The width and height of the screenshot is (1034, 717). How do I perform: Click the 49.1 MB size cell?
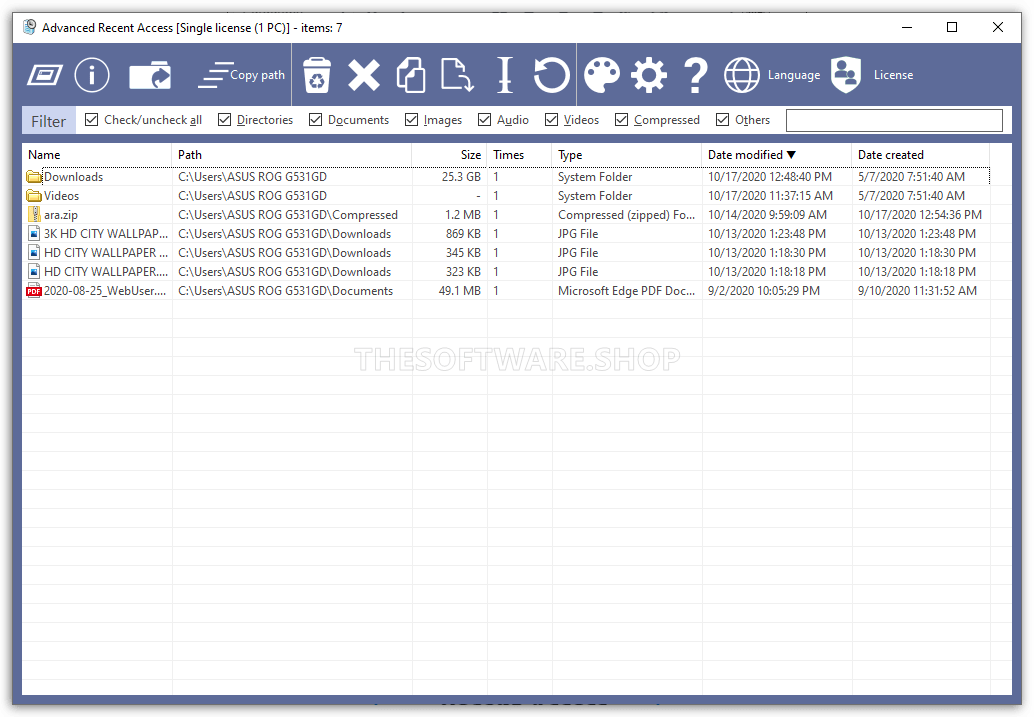460,291
